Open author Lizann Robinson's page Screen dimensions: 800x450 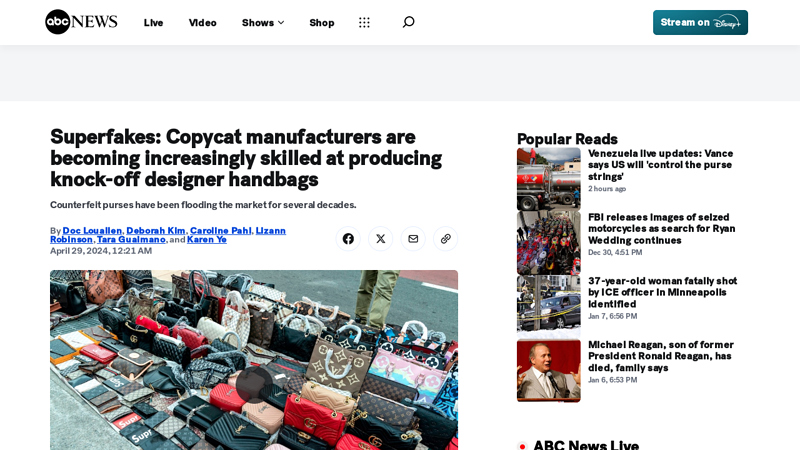tap(270, 231)
